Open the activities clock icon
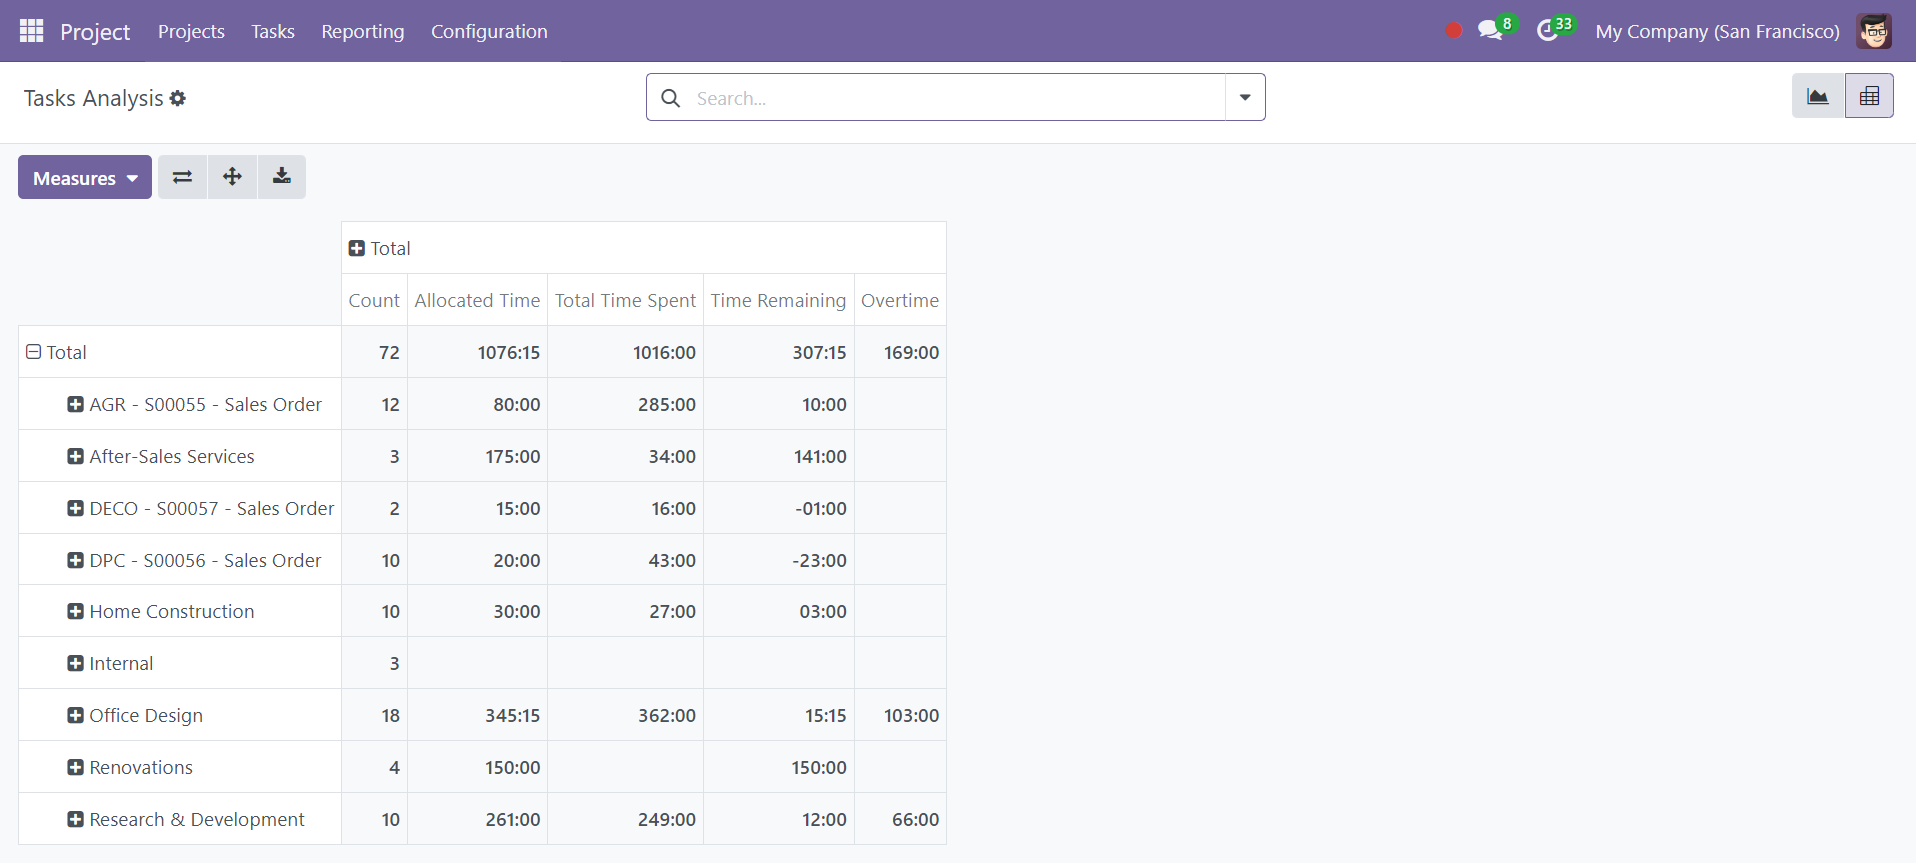This screenshot has height=863, width=1916. coord(1548,31)
